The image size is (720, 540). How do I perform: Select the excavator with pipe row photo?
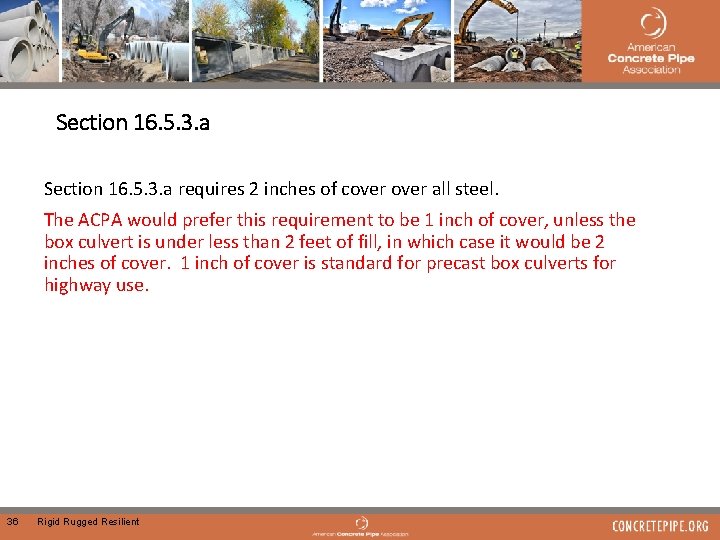click(x=125, y=41)
